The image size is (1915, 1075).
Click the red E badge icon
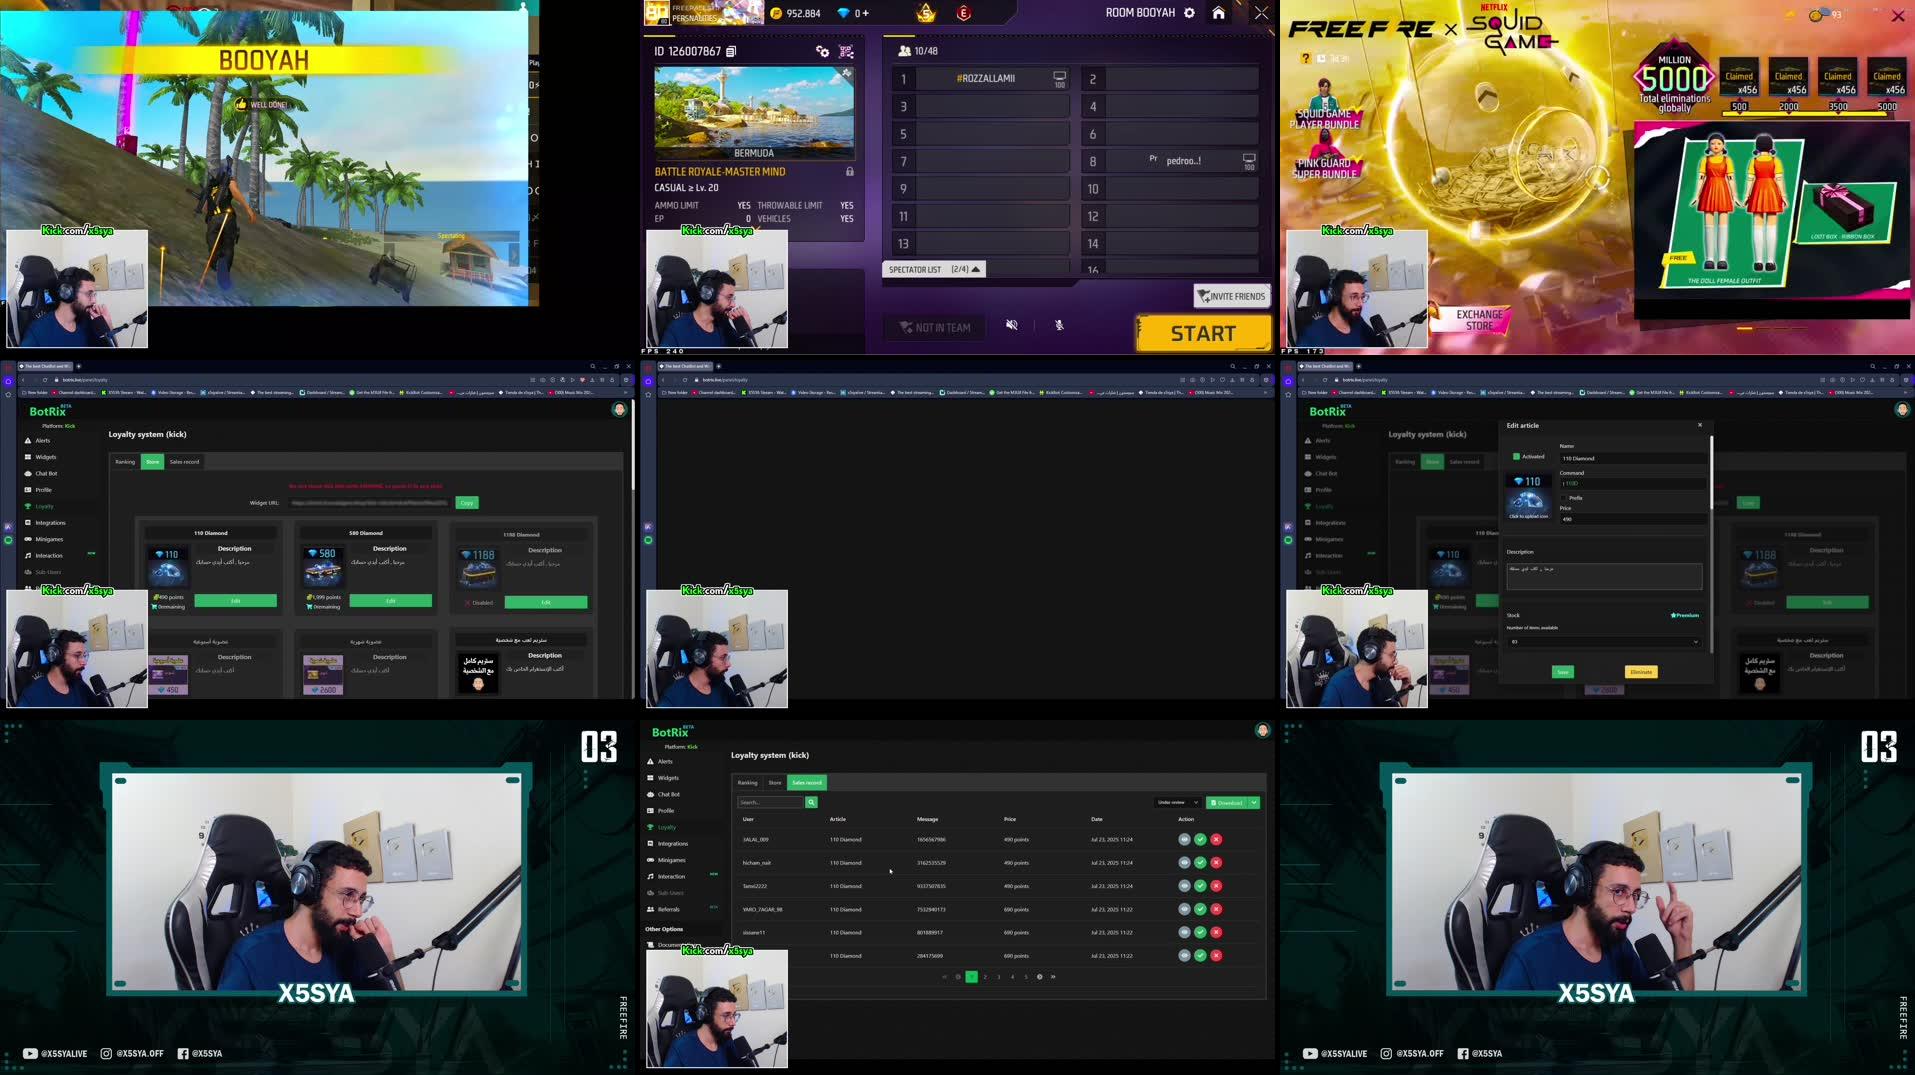[x=964, y=13]
